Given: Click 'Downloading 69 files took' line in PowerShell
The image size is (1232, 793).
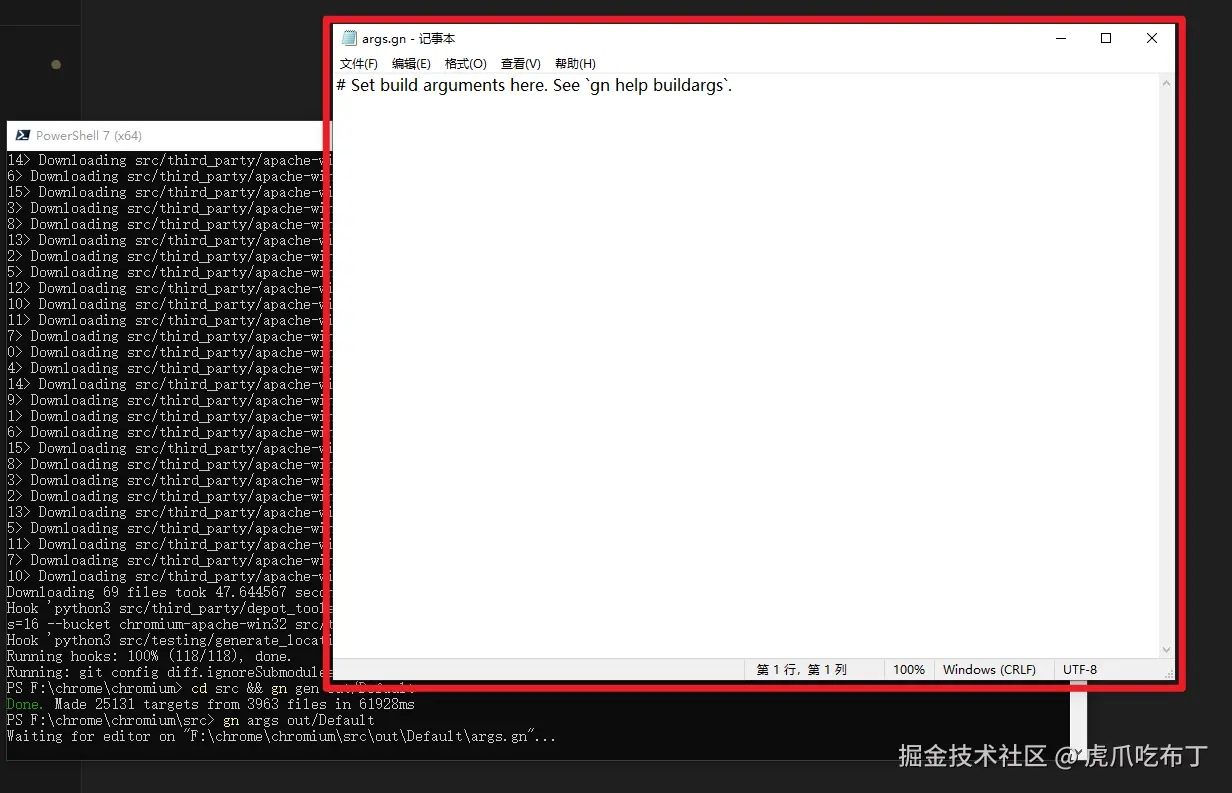Looking at the screenshot, I should click(x=168, y=592).
